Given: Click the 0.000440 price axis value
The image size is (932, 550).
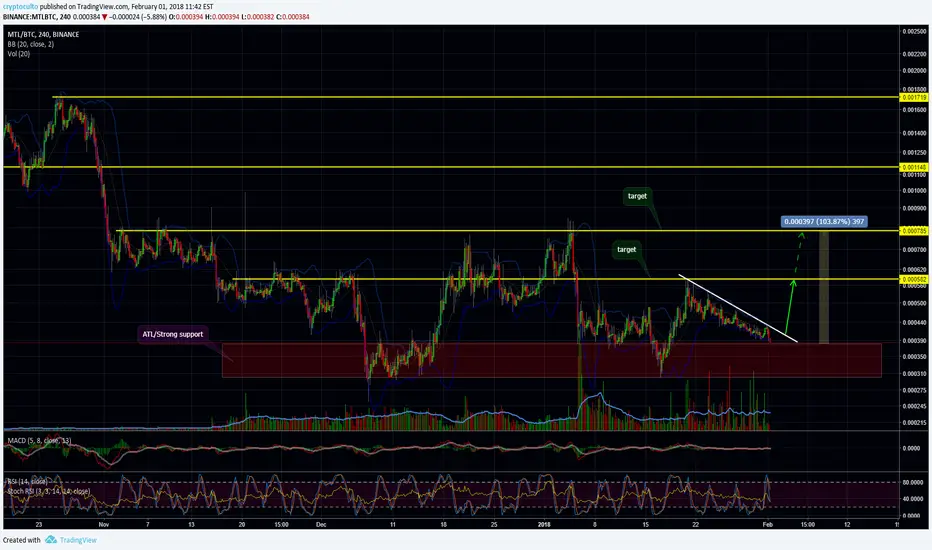Looking at the screenshot, I should click(x=914, y=322).
